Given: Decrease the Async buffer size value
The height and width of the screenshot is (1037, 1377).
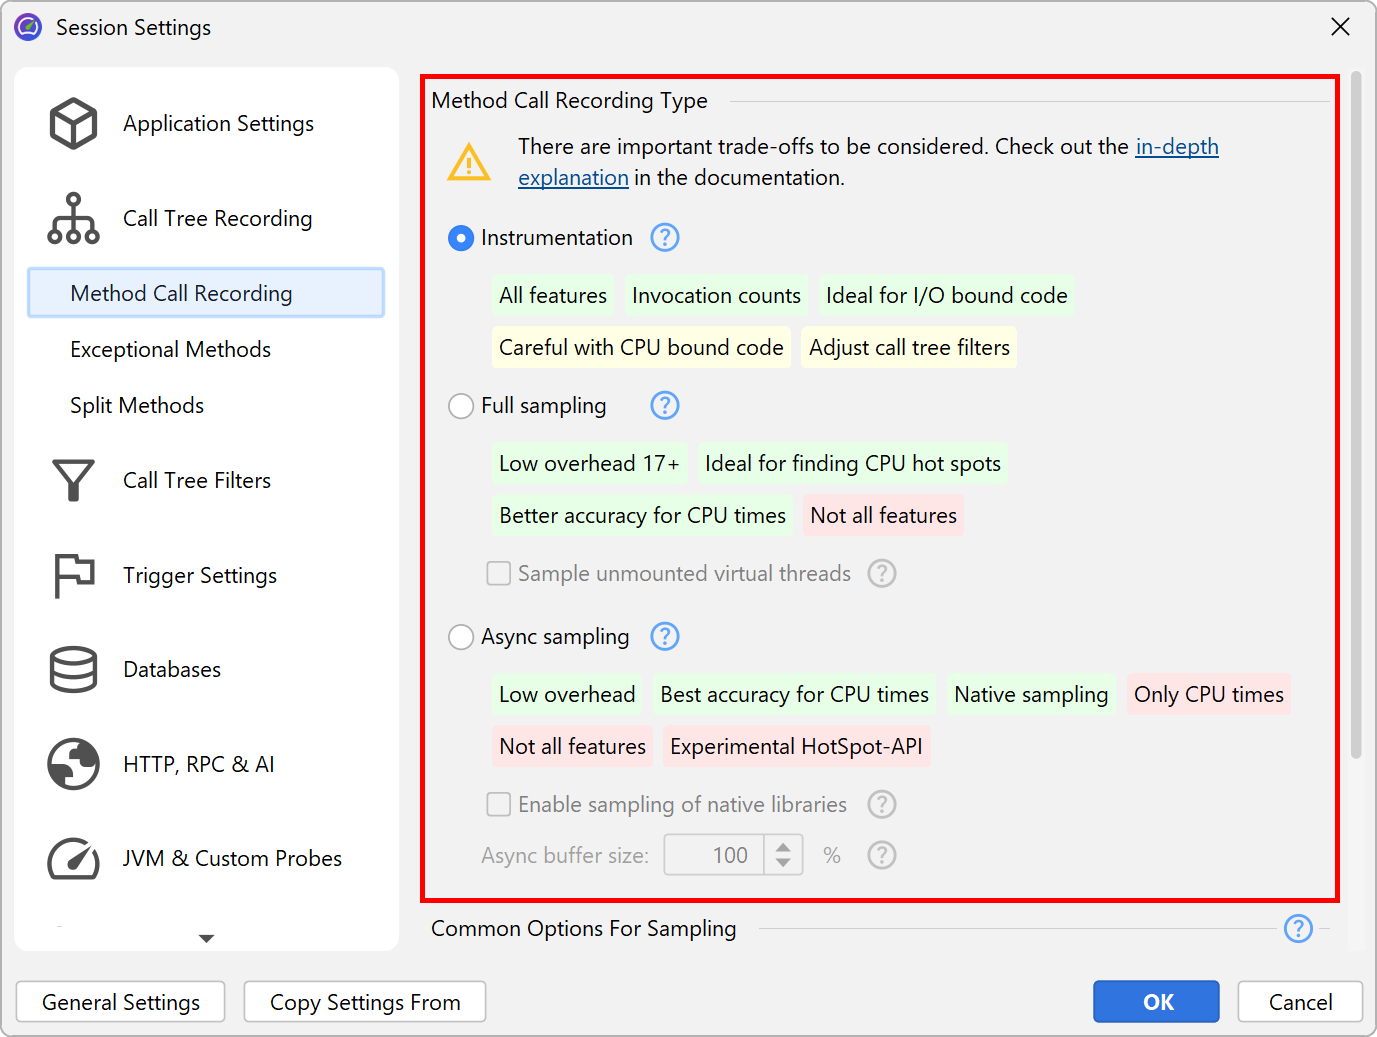Looking at the screenshot, I should (x=783, y=863).
